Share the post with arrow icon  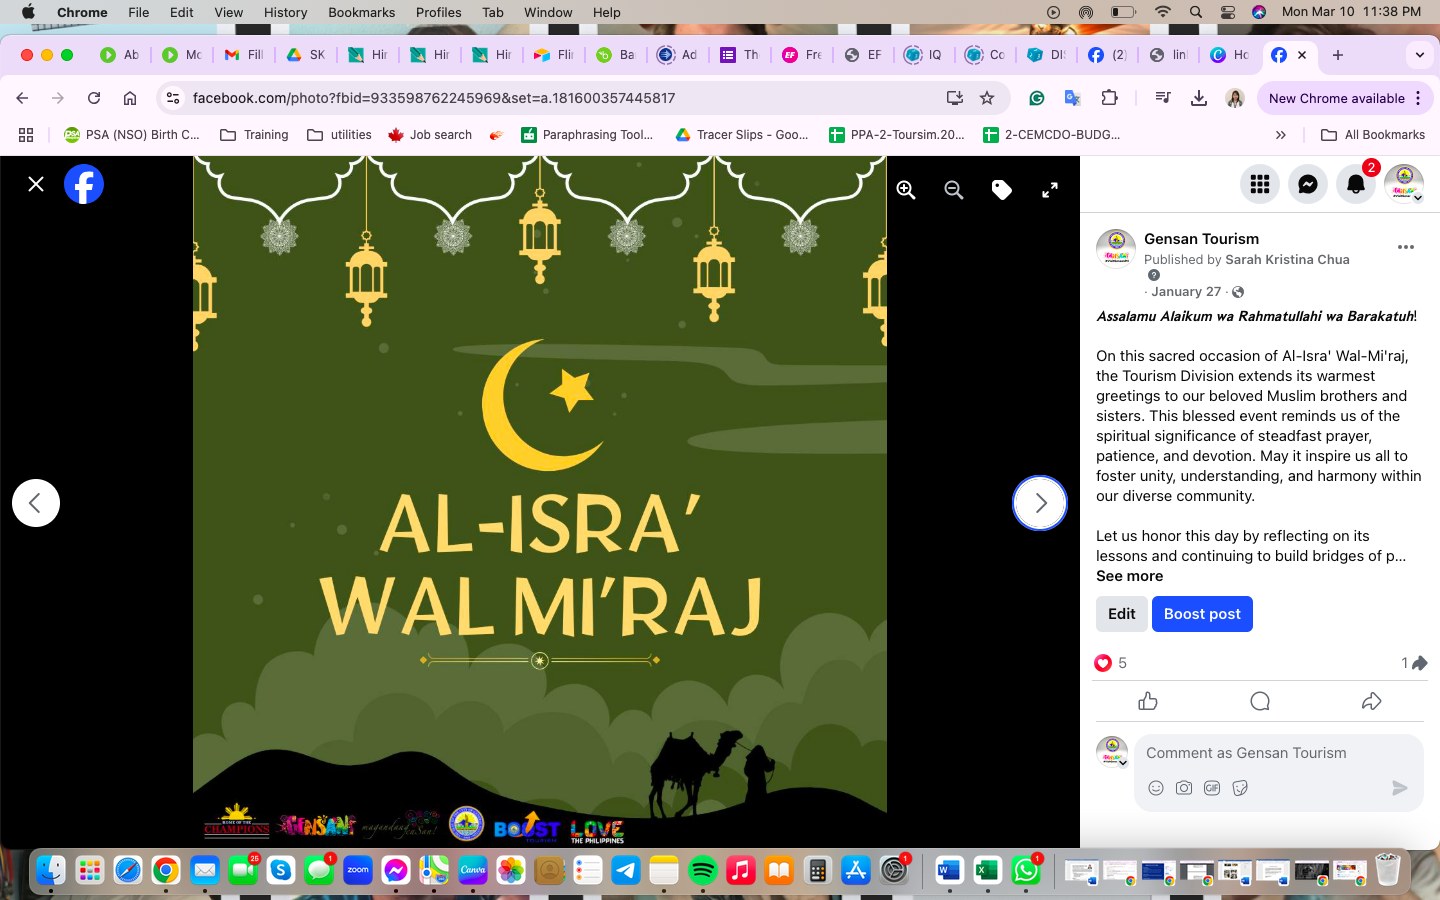[1372, 701]
